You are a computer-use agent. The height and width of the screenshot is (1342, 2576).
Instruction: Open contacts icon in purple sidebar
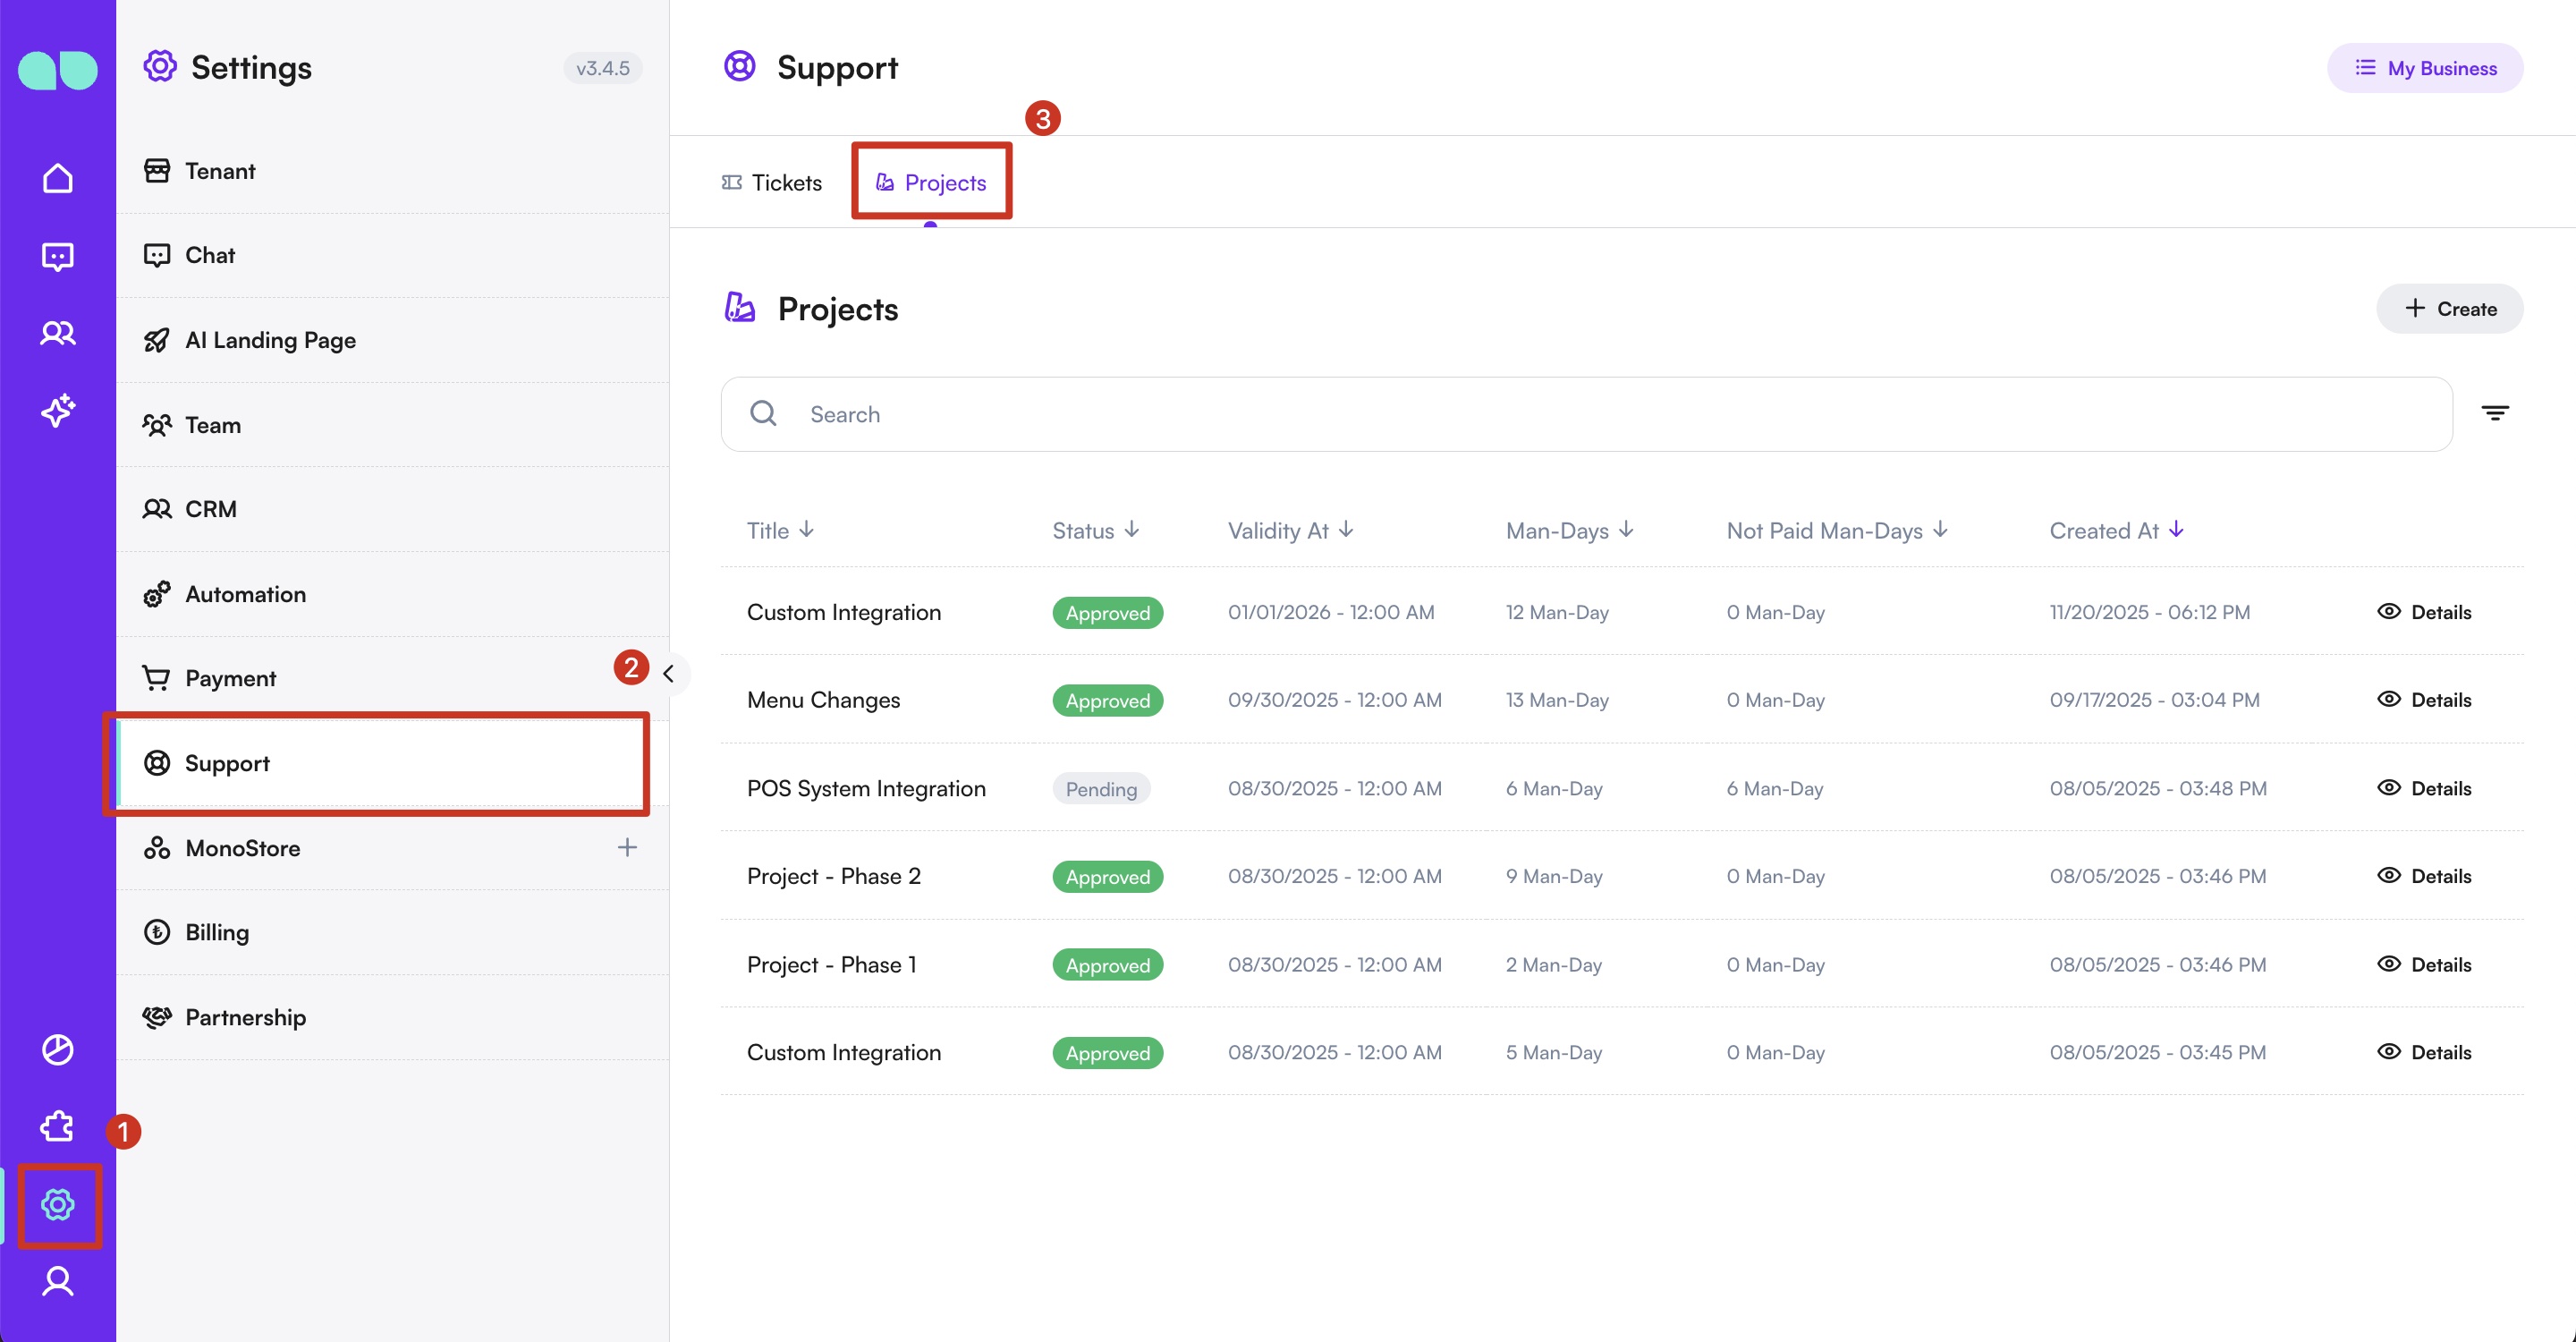click(x=57, y=333)
